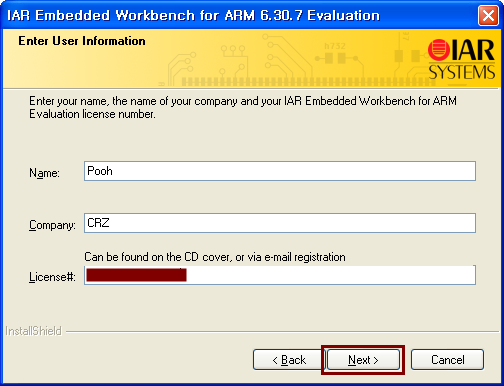Click the installer window title text
Screen dimensions: 504x386
tap(193, 15)
